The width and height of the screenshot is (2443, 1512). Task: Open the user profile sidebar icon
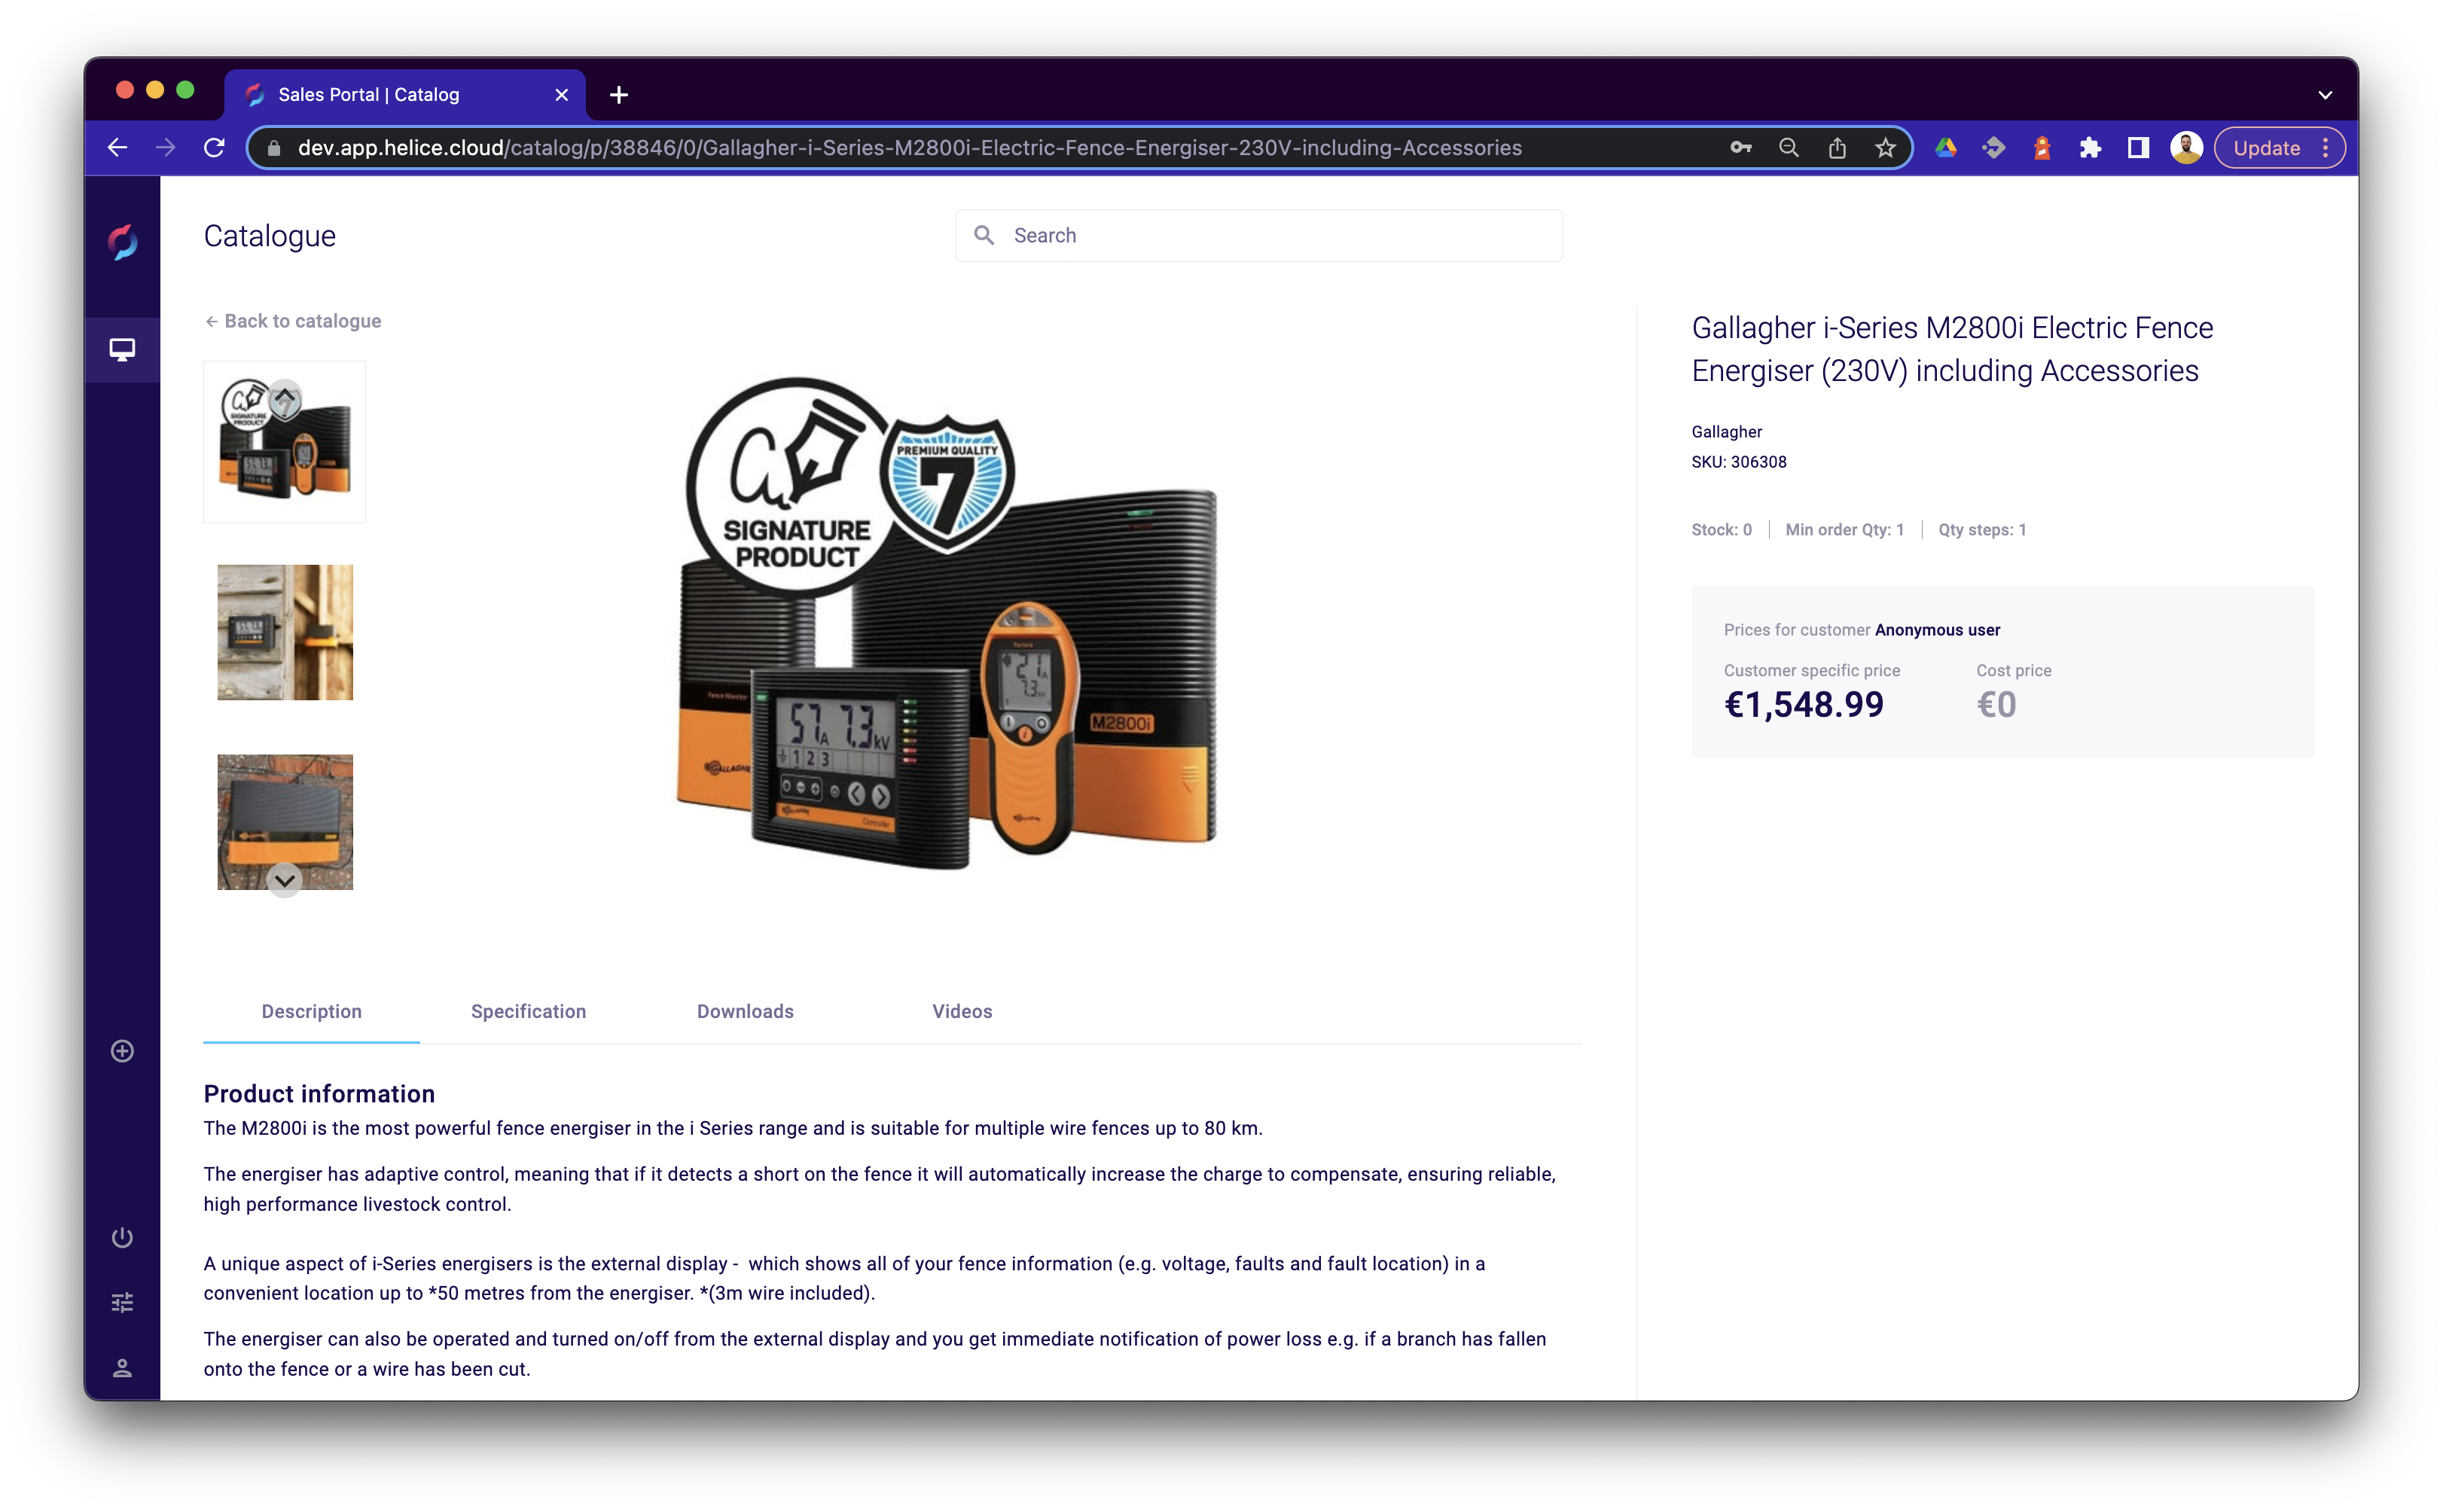(x=122, y=1368)
